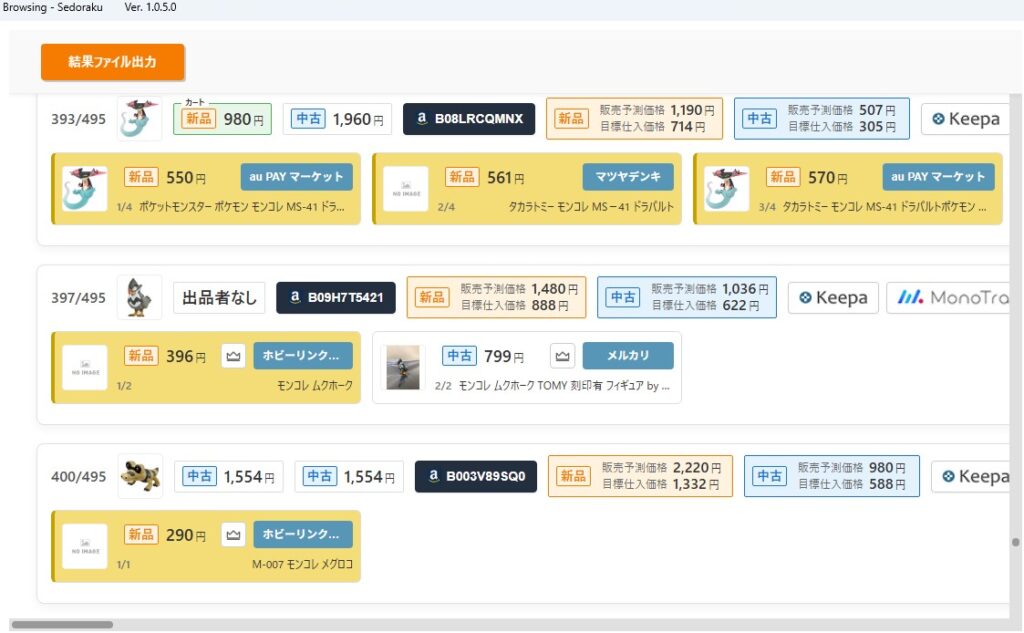1024x633 pixels.
Task: Open Keepa for item 397/495
Action: (833, 297)
